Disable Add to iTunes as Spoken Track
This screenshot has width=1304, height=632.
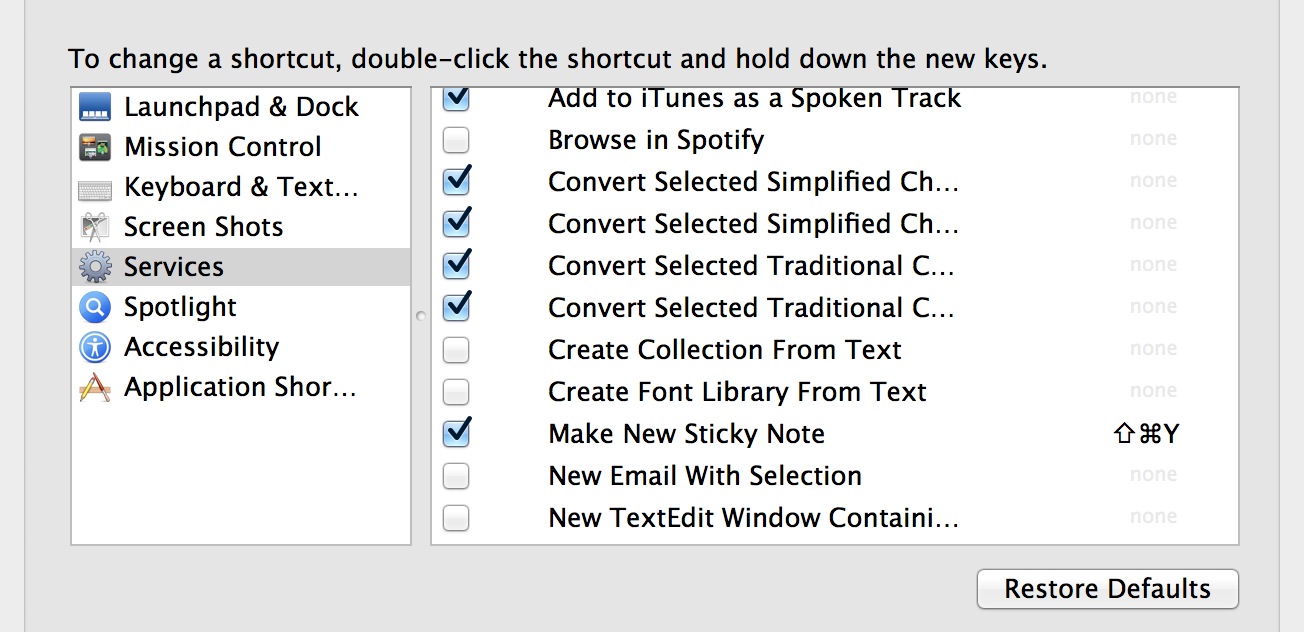point(456,99)
